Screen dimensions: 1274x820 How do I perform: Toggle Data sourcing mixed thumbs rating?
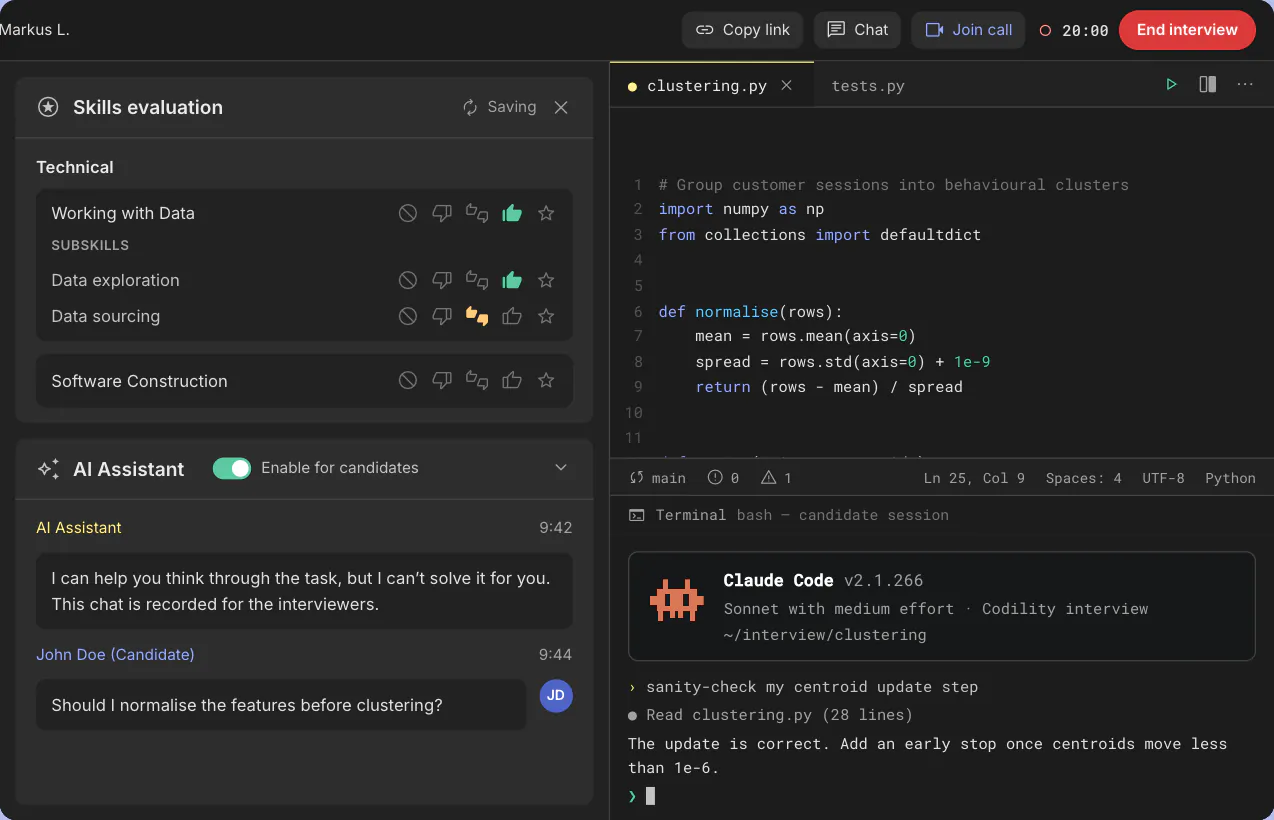(x=477, y=316)
